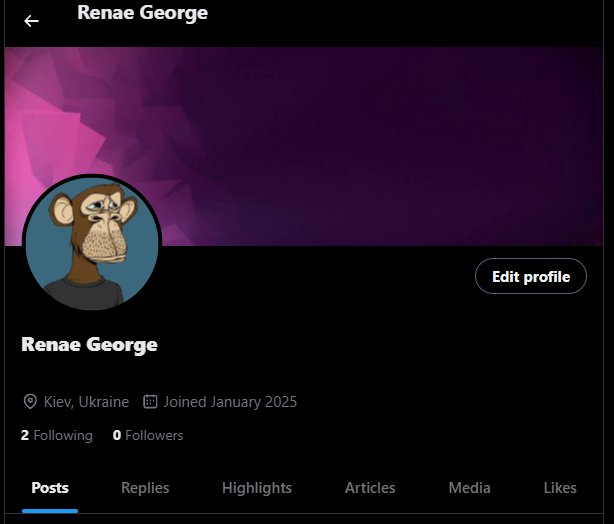This screenshot has width=614, height=524.
Task: Click the Edit profile button
Action: point(531,276)
